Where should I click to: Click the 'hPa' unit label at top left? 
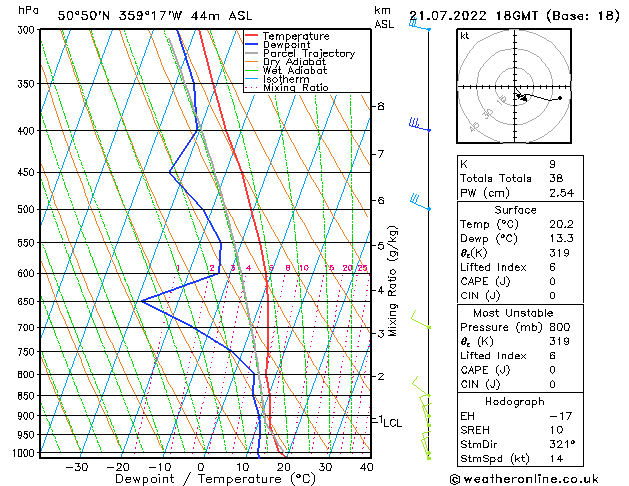(x=28, y=10)
